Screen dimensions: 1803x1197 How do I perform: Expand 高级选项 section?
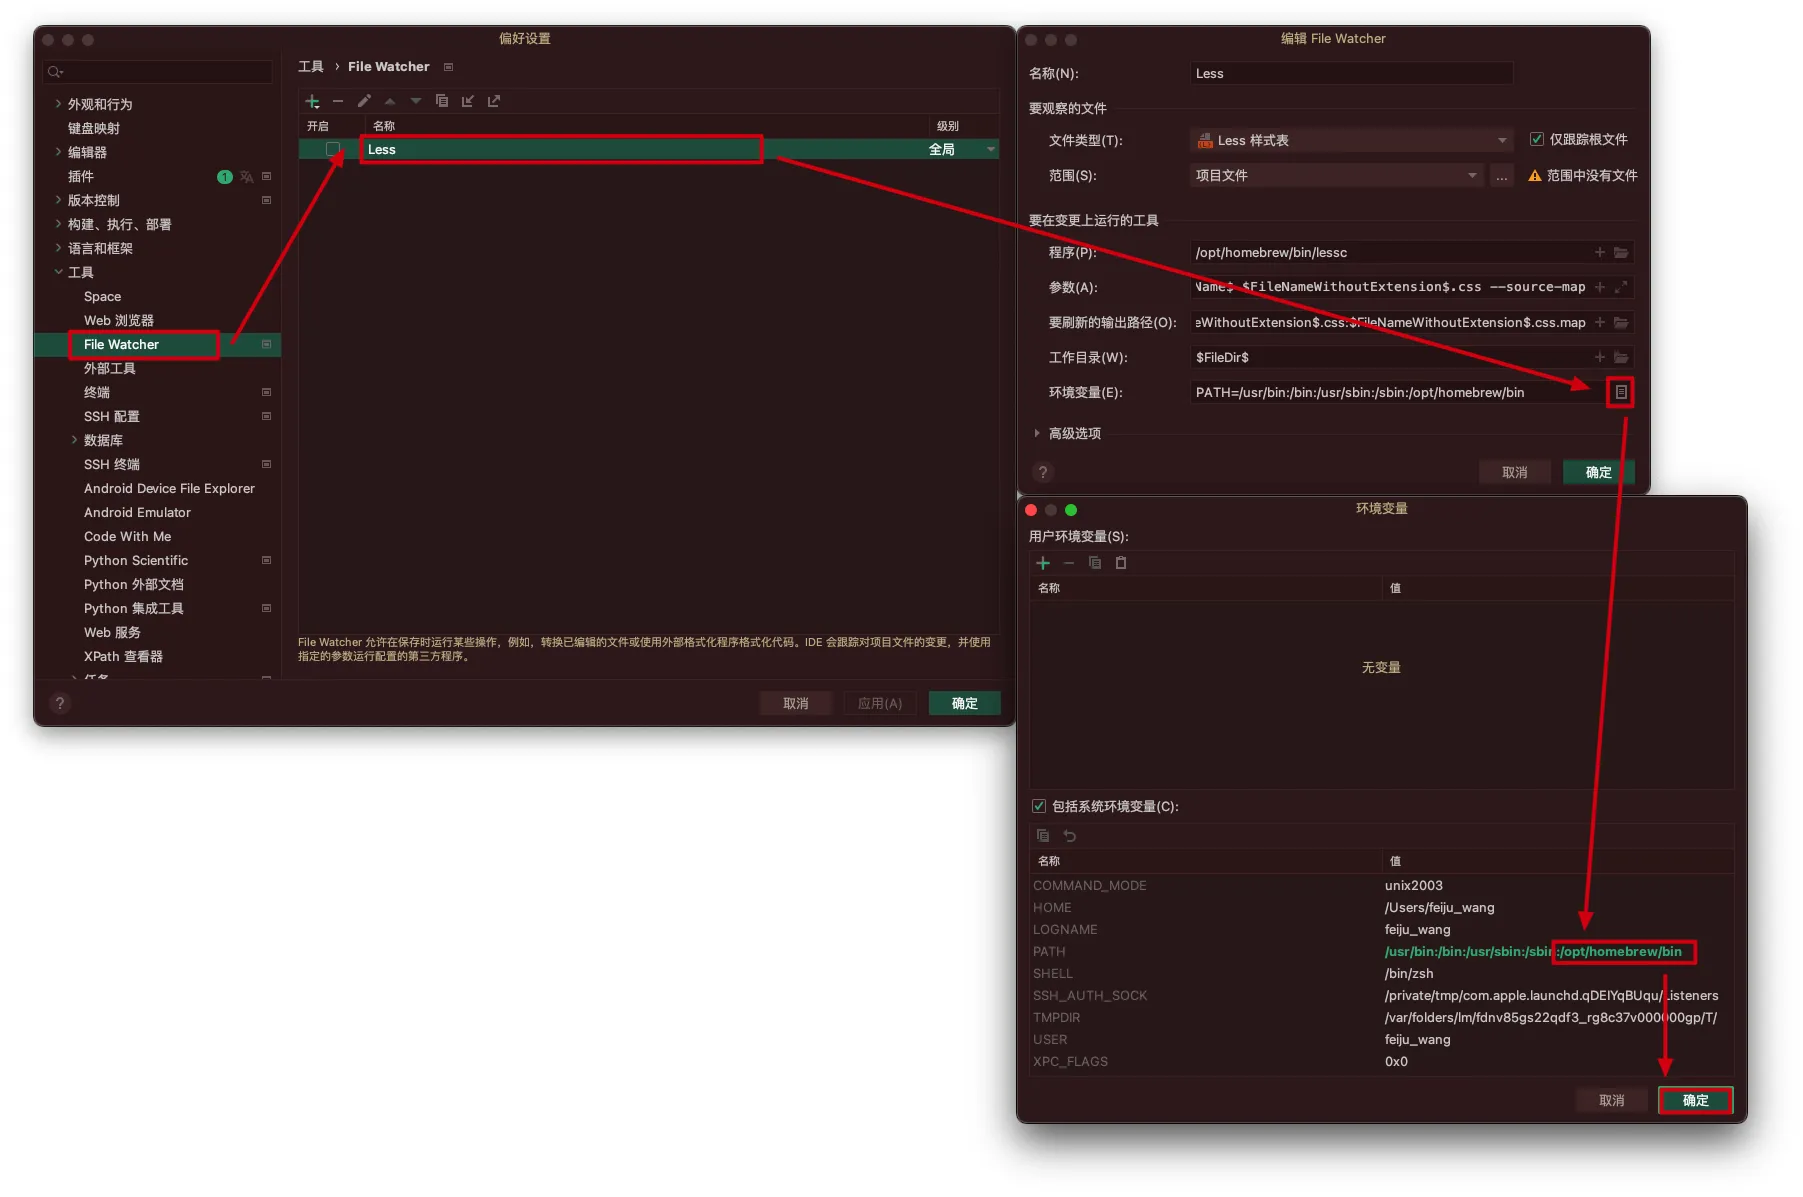[1037, 433]
